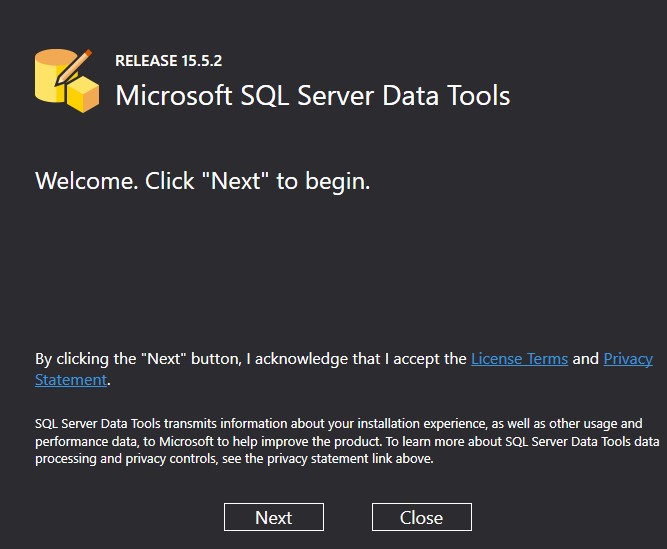Click the yellow cube in the logo

pos(83,96)
